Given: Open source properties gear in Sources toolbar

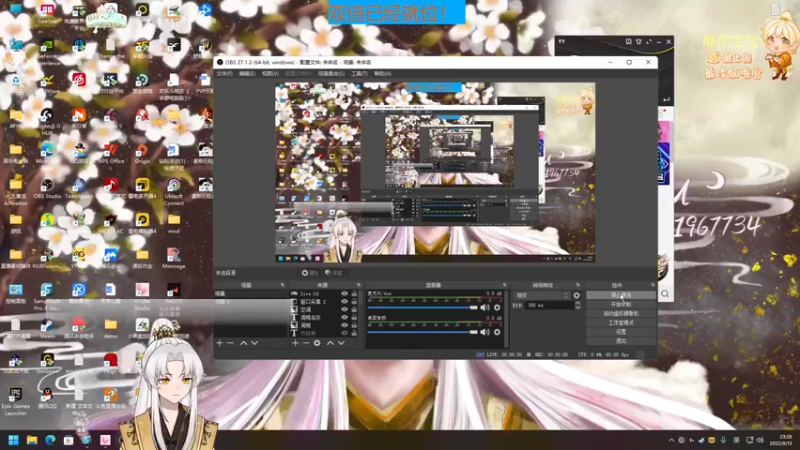Looking at the screenshot, I should [x=317, y=343].
